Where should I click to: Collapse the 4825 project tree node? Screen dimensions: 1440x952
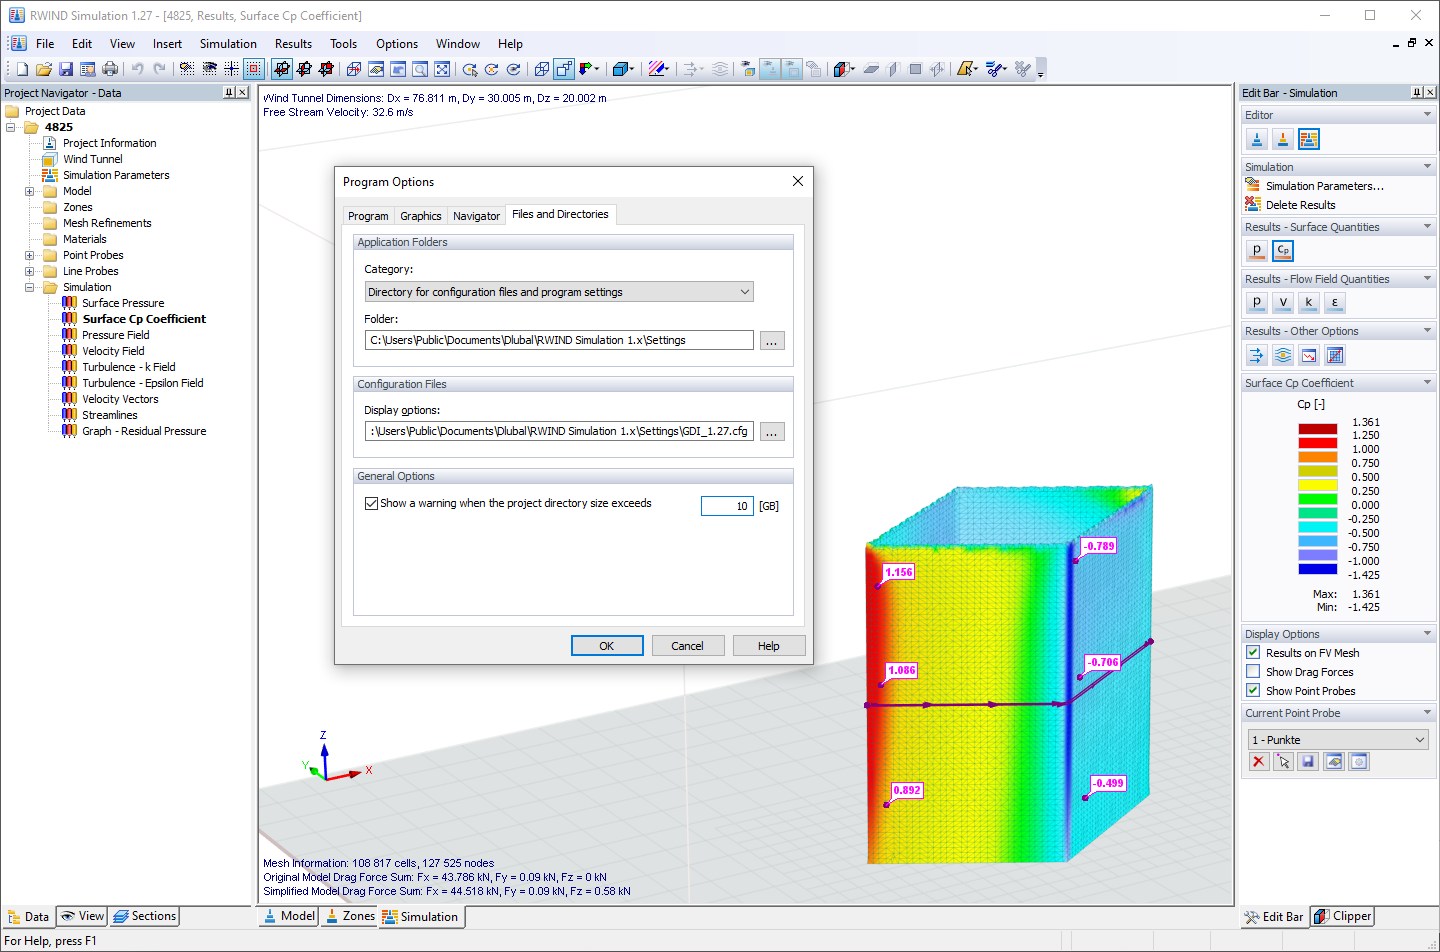click(11, 127)
